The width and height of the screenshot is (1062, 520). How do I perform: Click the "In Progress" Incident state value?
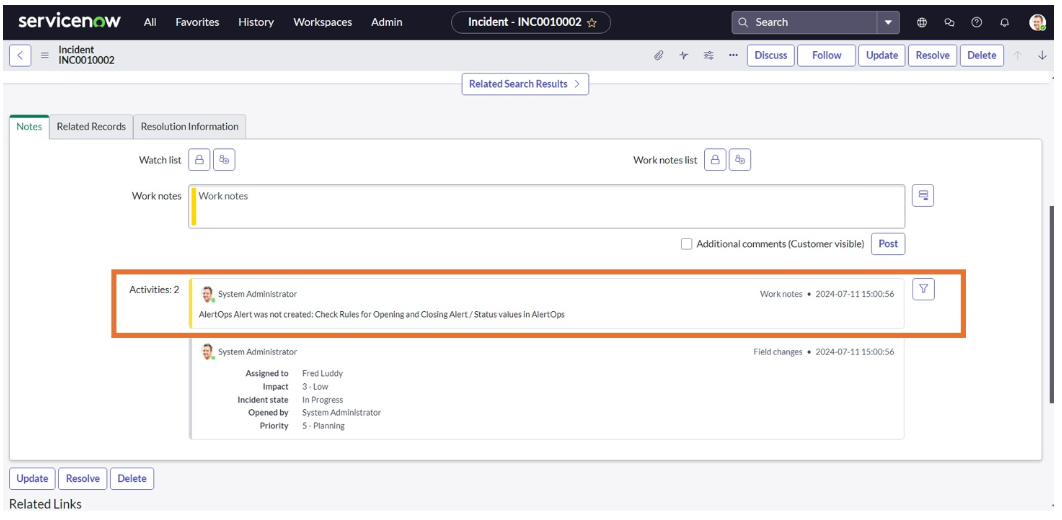tap(322, 399)
